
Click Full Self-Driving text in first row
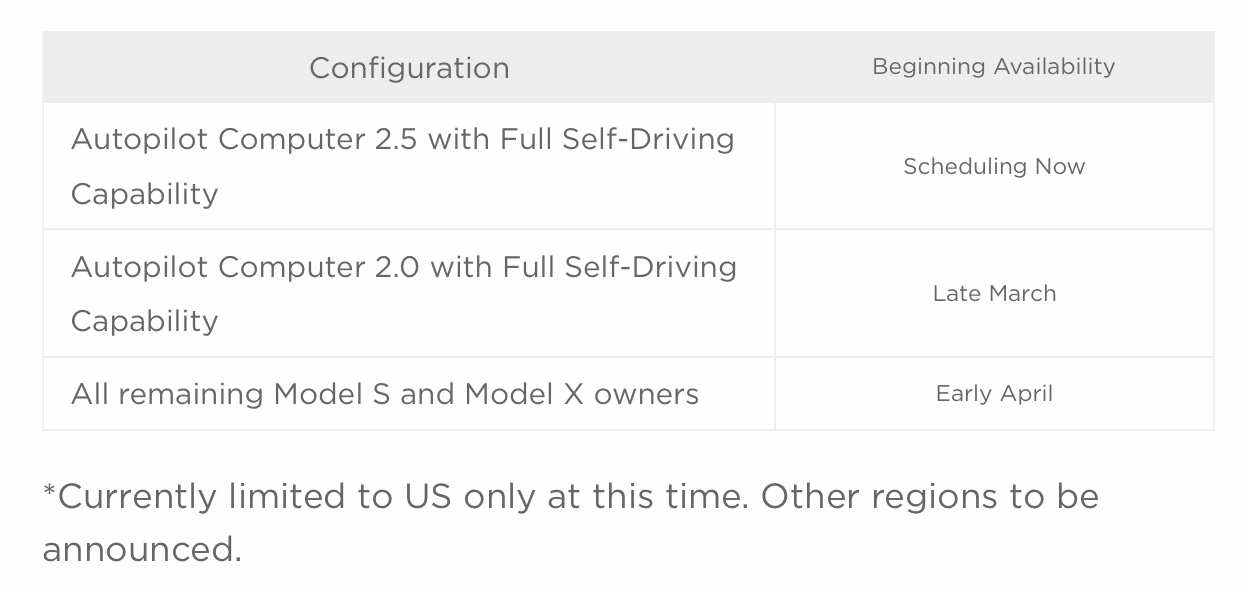point(619,139)
